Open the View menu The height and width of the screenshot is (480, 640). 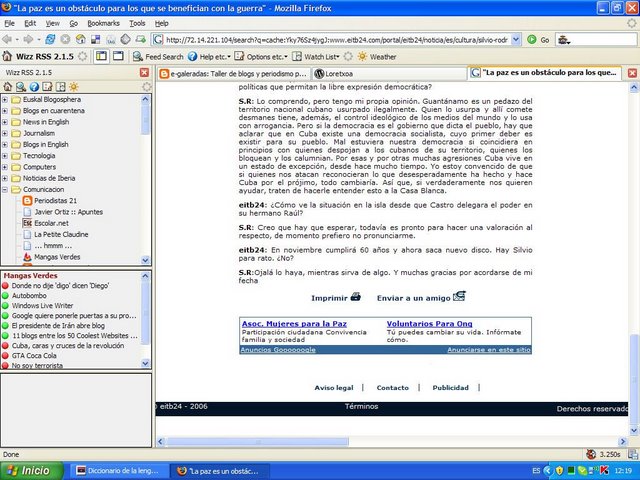click(52, 23)
